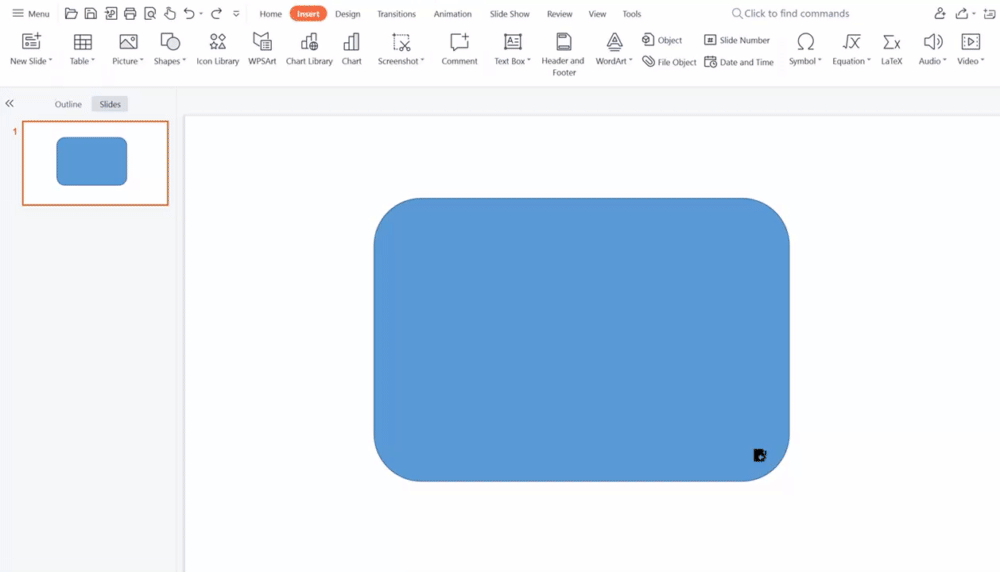Image resolution: width=1000 pixels, height=572 pixels.
Task: Insert a Table from the ribbon
Action: click(82, 49)
